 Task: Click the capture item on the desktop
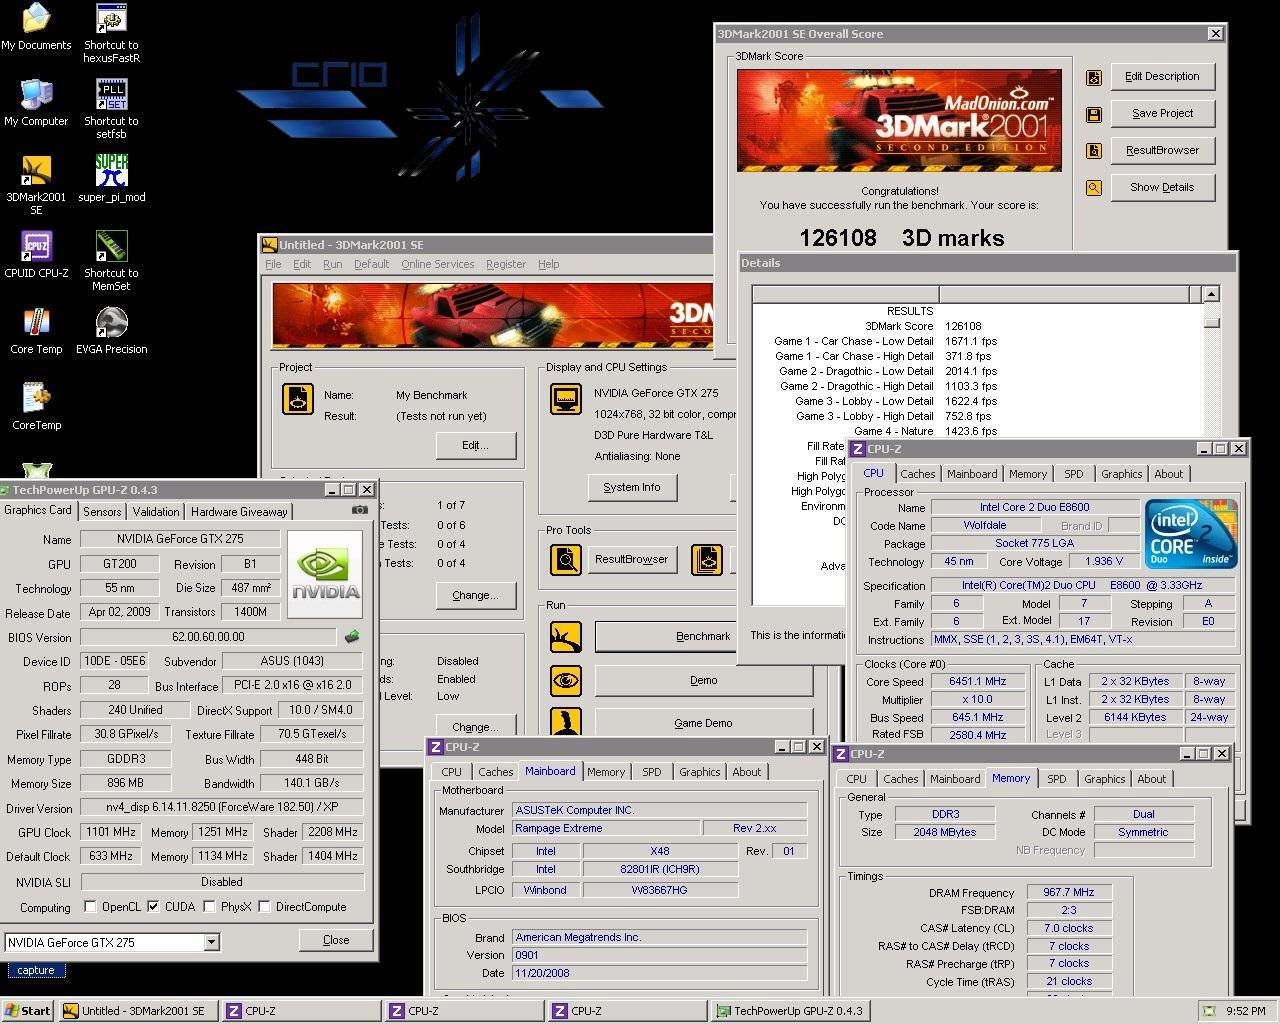pos(35,970)
